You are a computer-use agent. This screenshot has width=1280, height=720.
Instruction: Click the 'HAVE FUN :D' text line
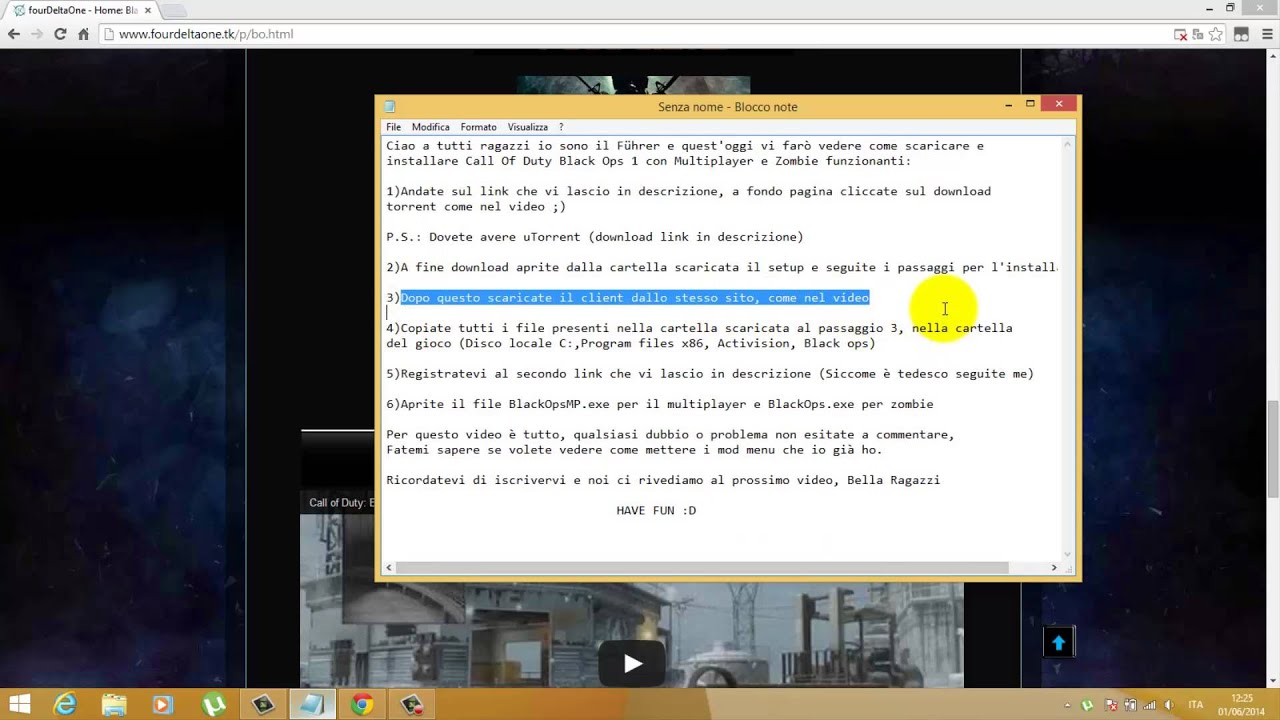coord(656,510)
